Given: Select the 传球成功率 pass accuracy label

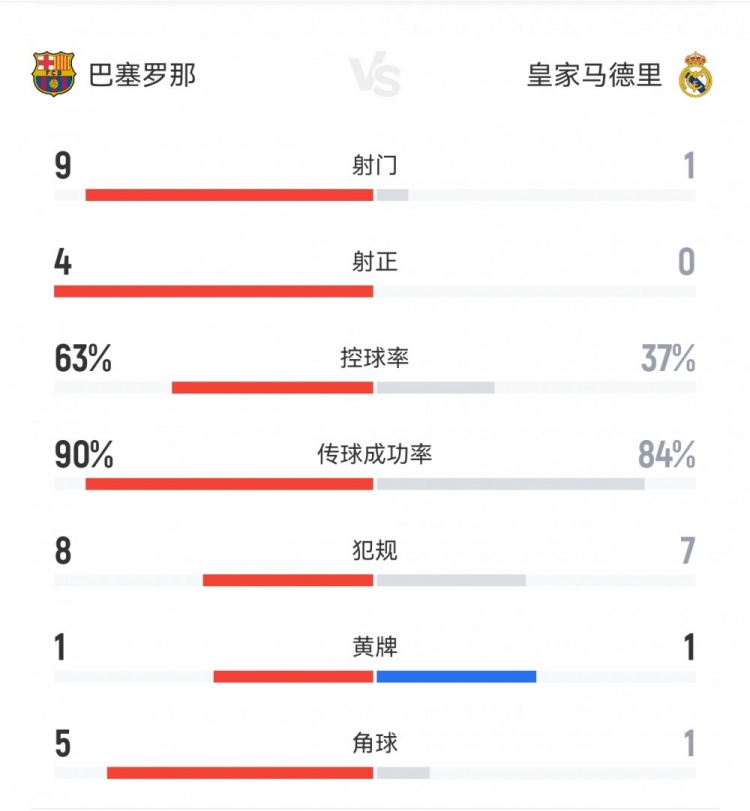Looking at the screenshot, I should coord(375,454).
